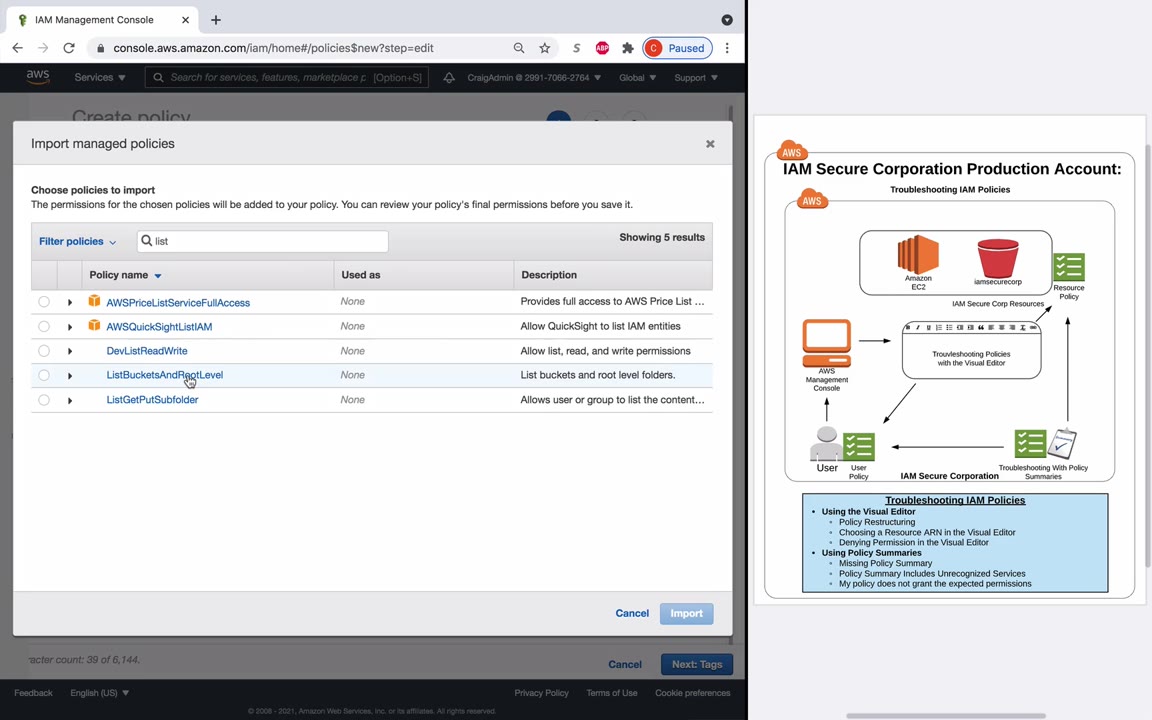Sort by Policy name column header
This screenshot has width=1152, height=720.
[125, 275]
